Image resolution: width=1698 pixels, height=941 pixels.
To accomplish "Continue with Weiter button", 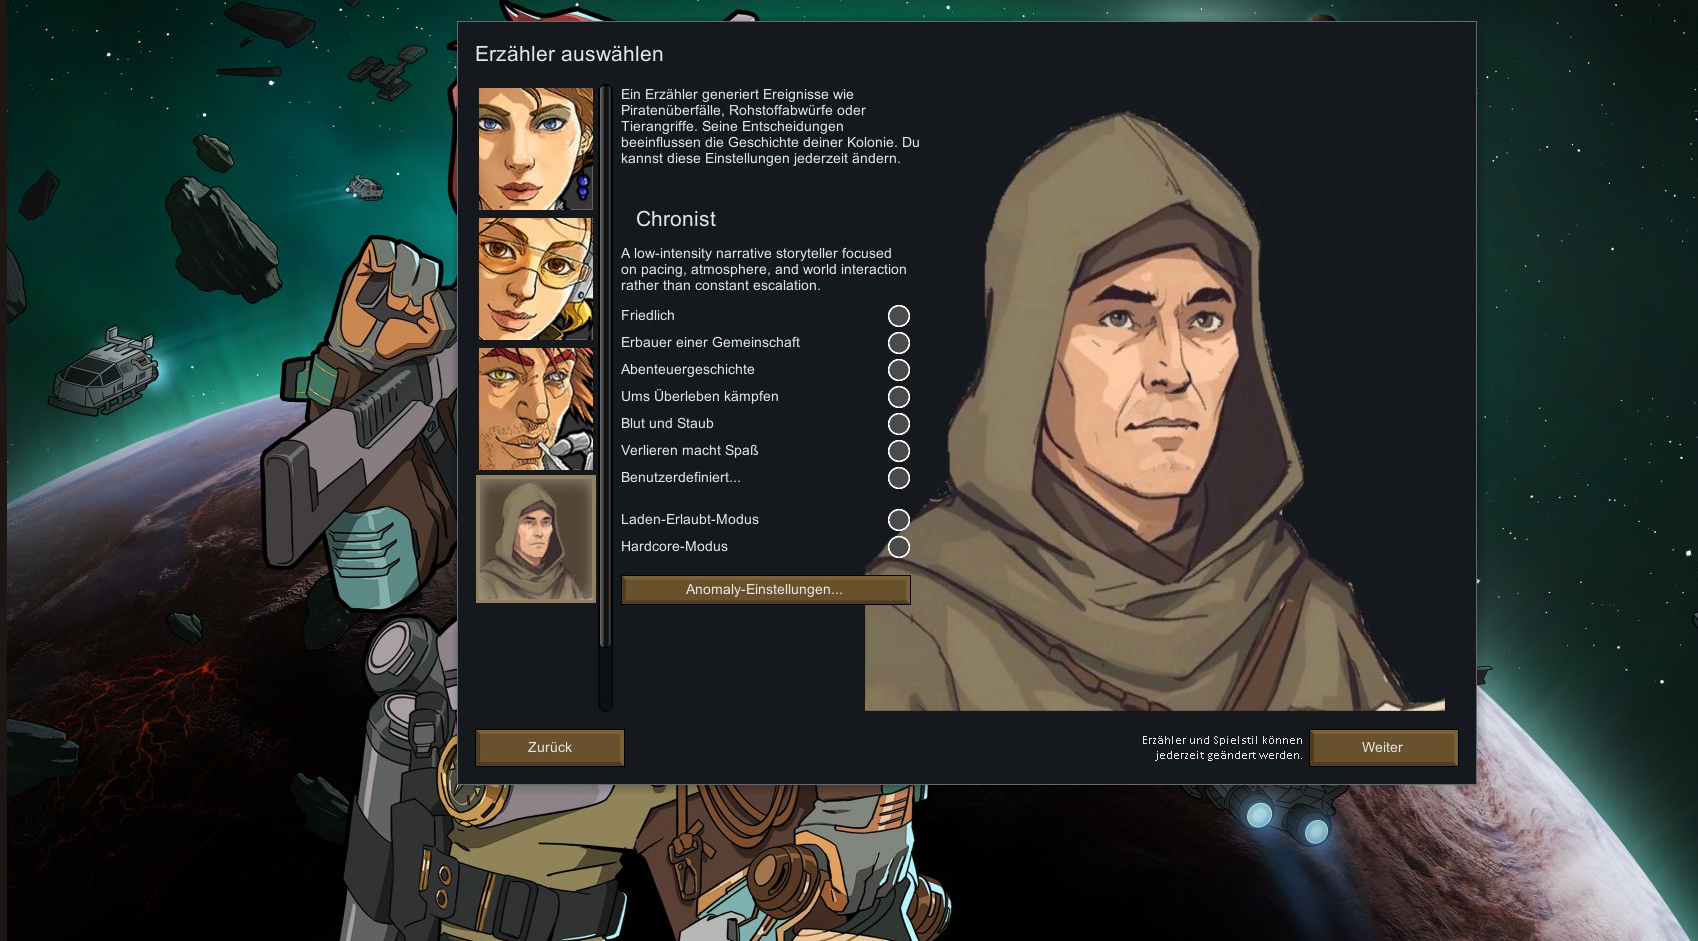I will (x=1383, y=747).
